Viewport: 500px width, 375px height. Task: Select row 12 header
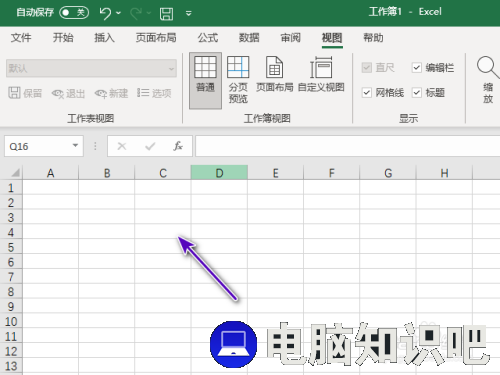pyautogui.click(x=11, y=351)
